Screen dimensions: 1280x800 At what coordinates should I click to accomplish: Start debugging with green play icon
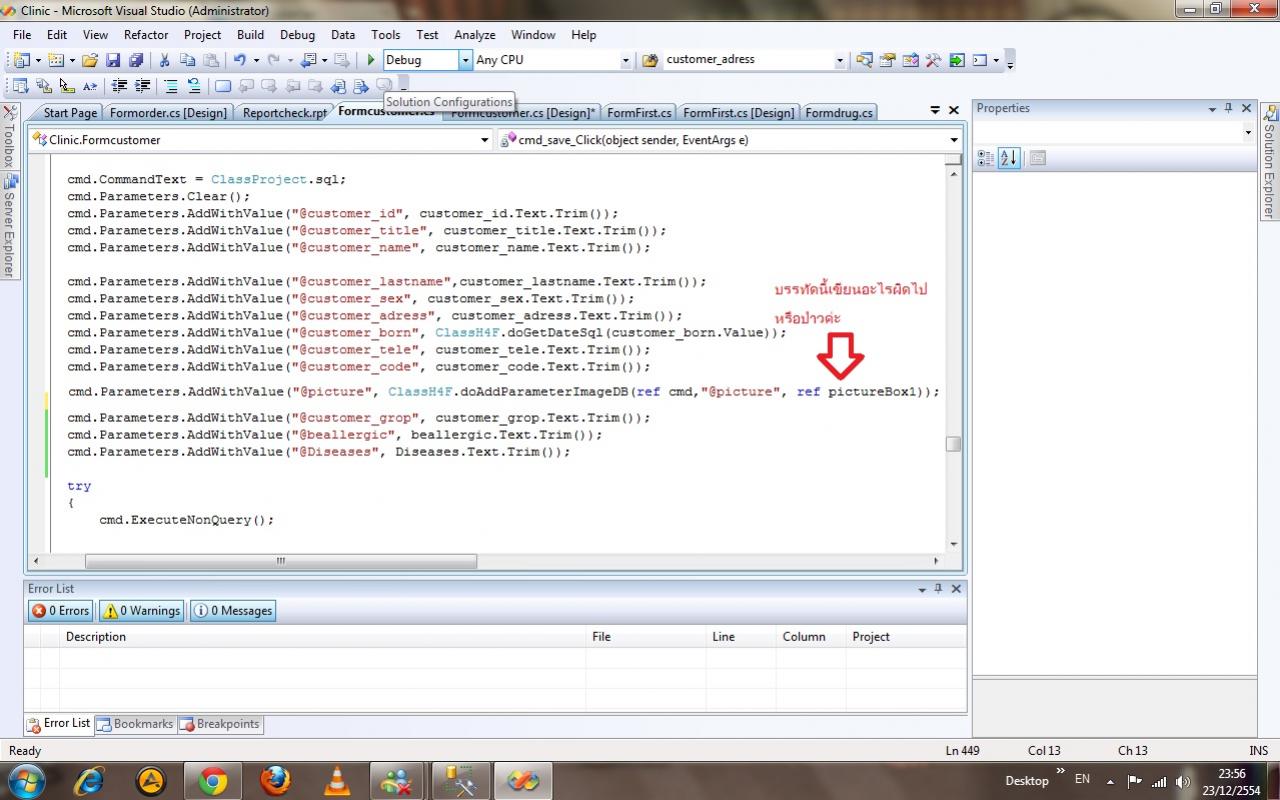click(370, 60)
